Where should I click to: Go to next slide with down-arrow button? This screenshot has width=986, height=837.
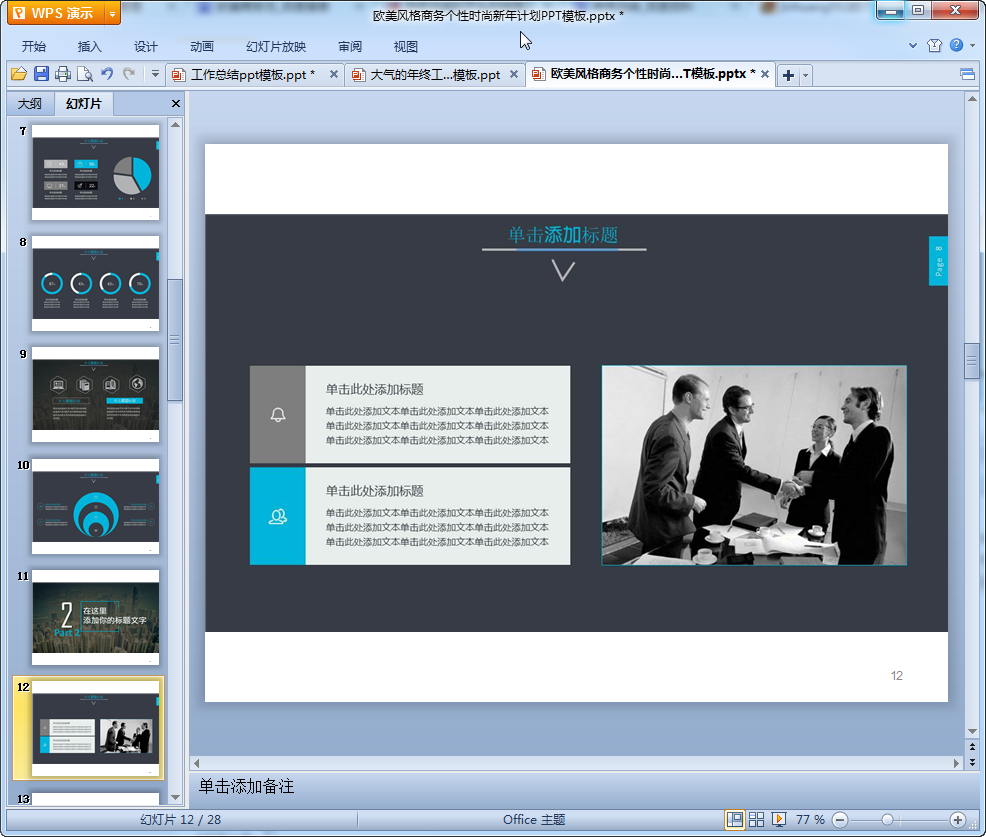pyautogui.click(x=972, y=762)
